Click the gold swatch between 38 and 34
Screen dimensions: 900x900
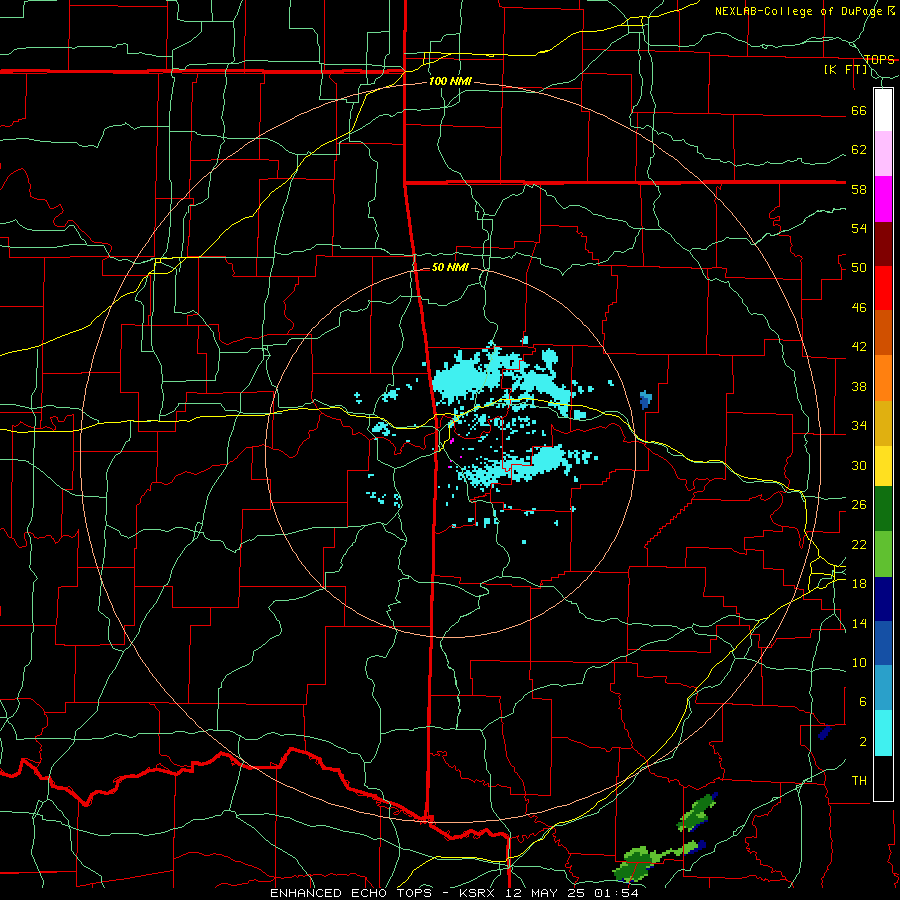[x=883, y=423]
